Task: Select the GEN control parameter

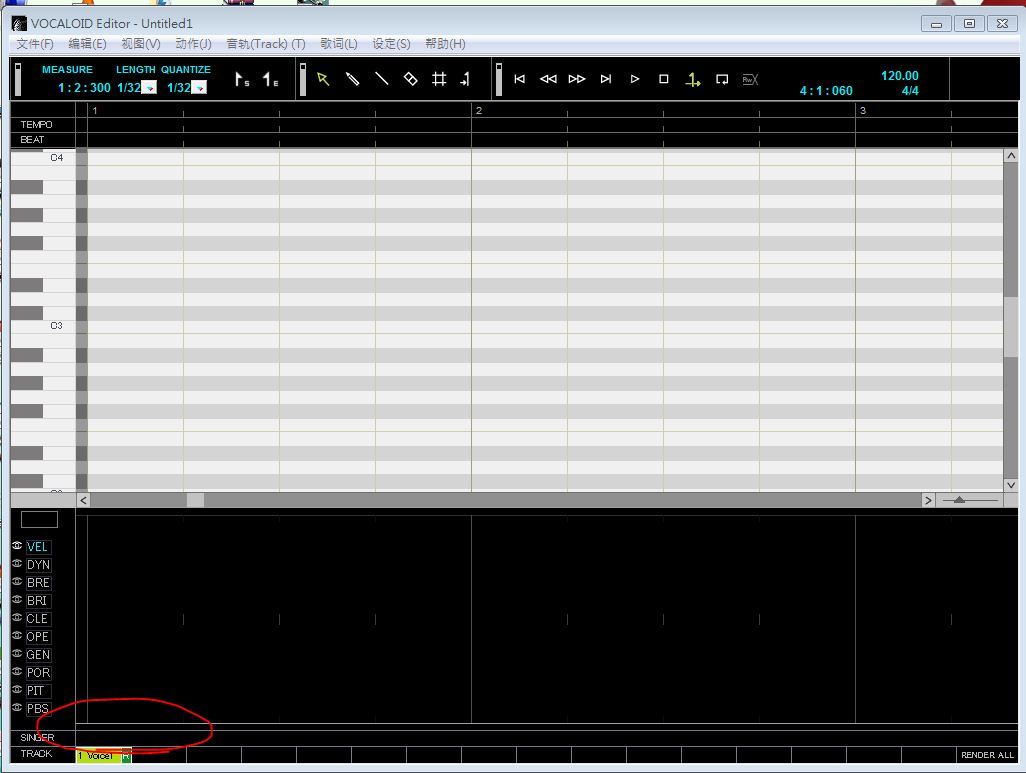Action: (x=38, y=655)
